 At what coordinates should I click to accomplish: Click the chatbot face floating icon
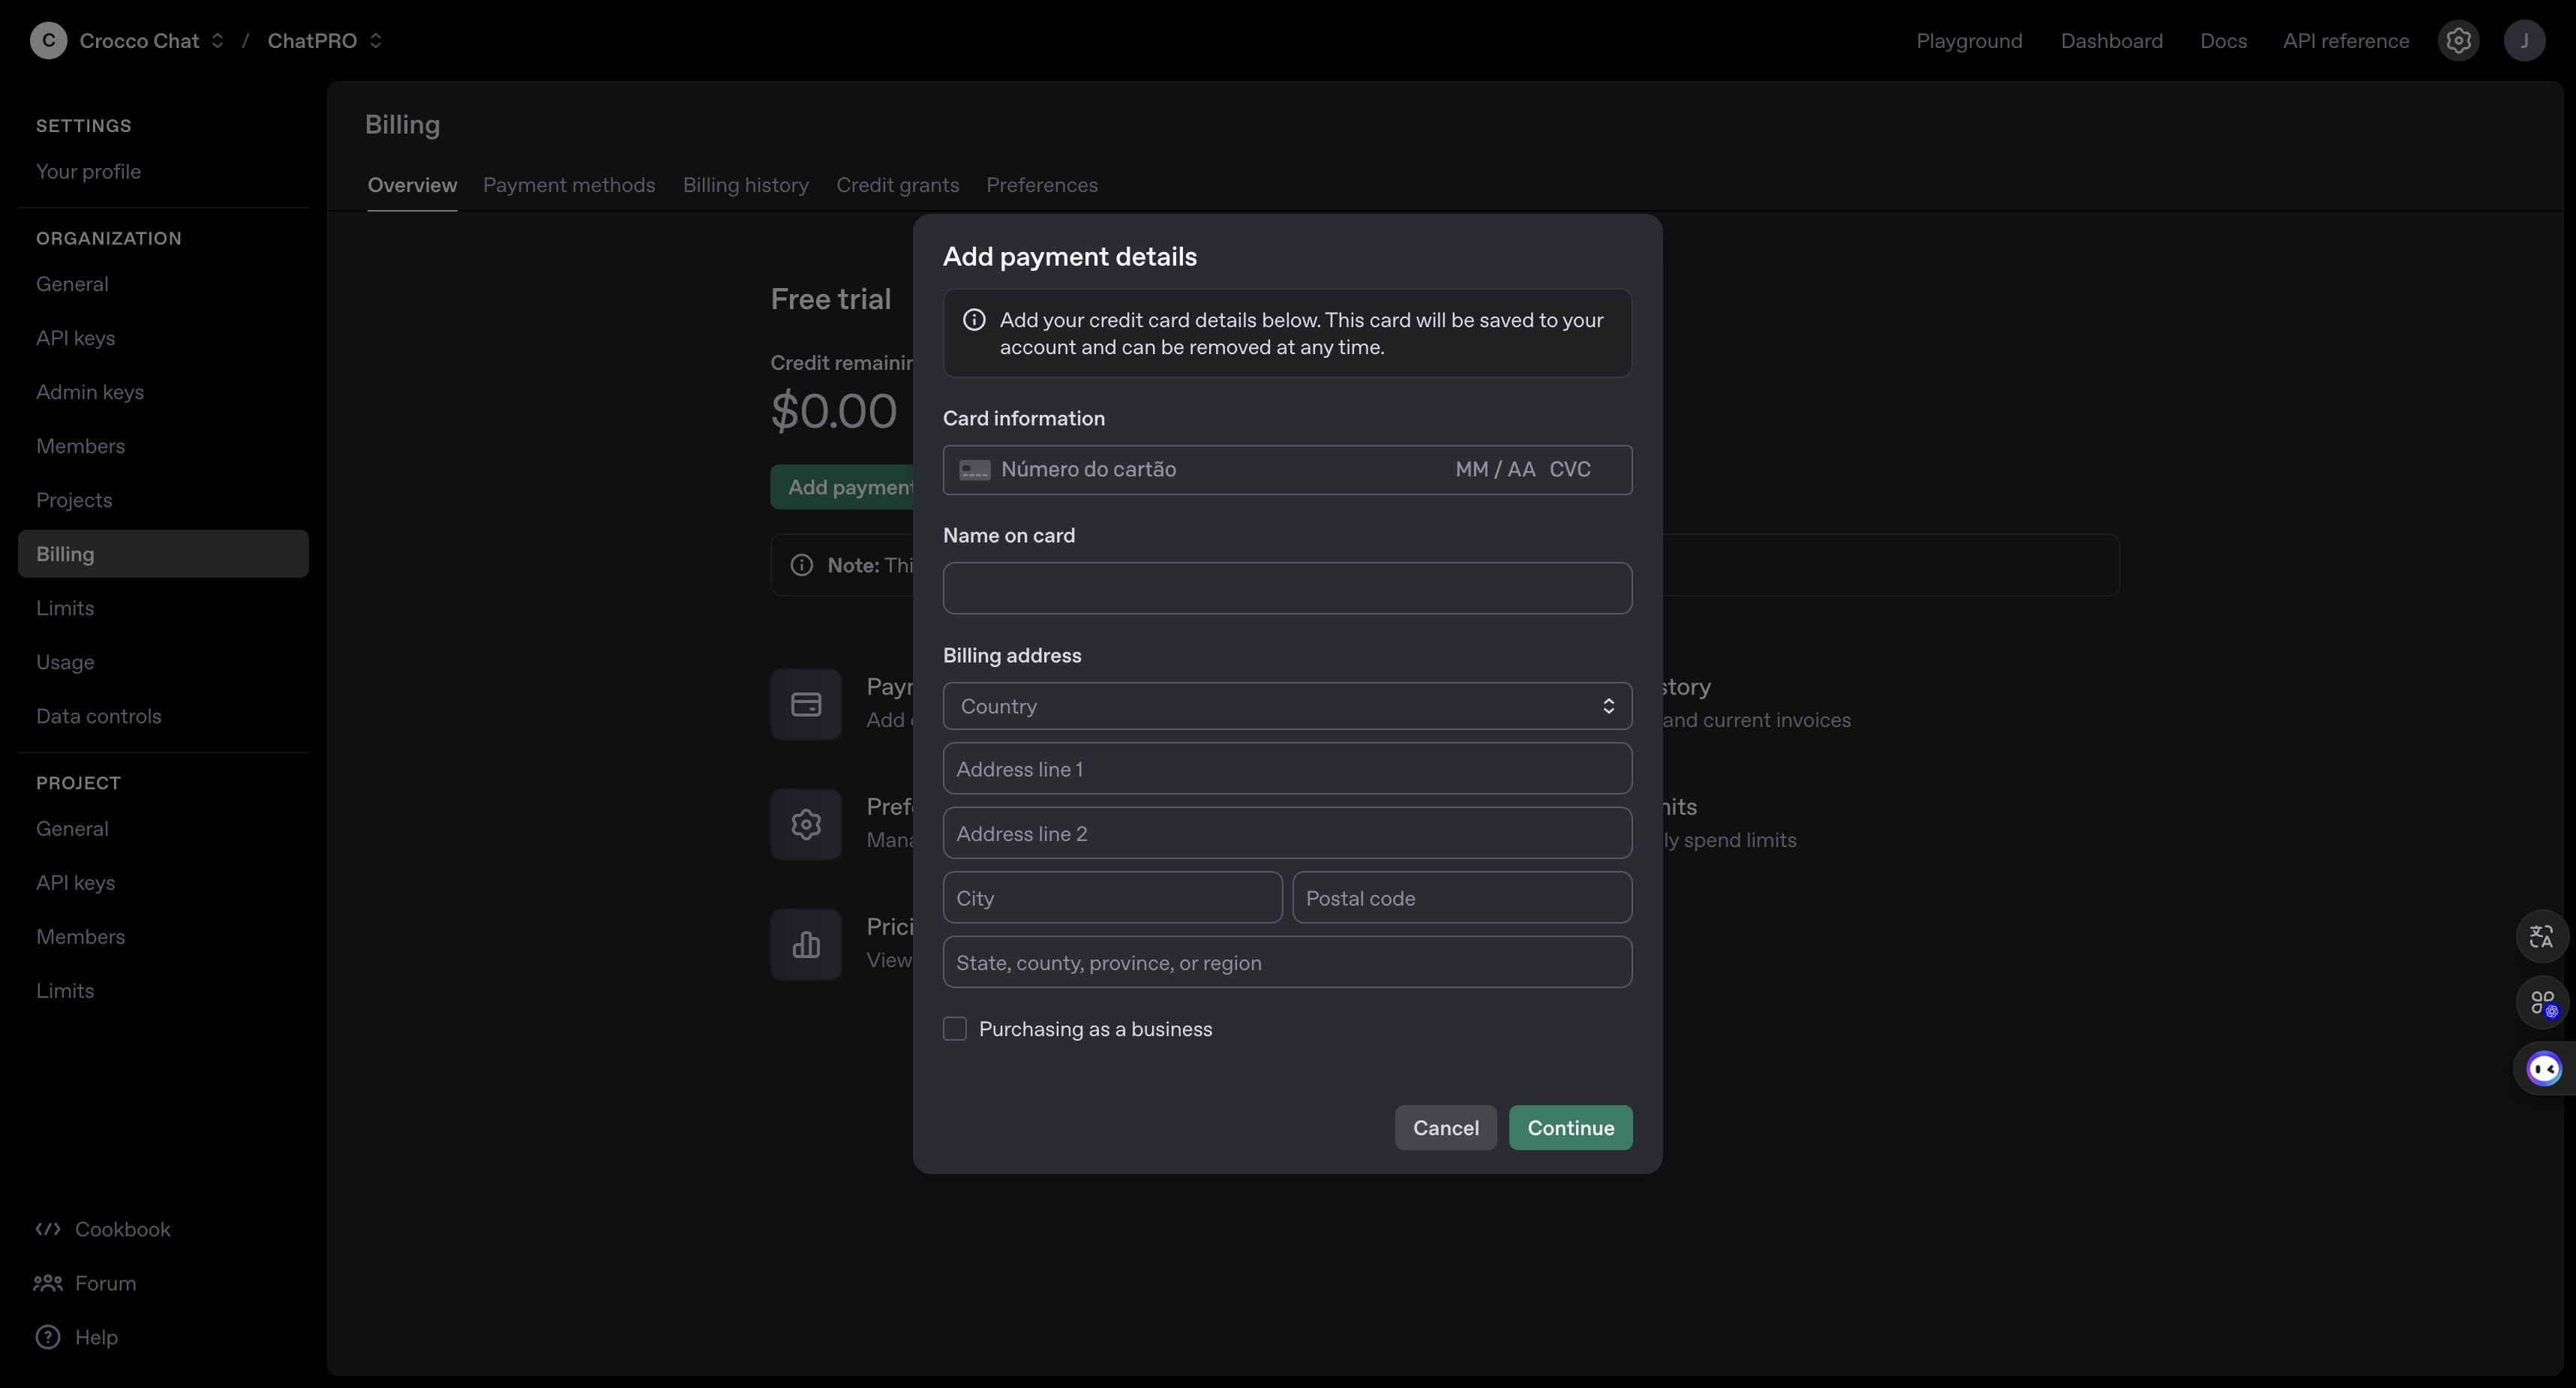(x=2544, y=1069)
